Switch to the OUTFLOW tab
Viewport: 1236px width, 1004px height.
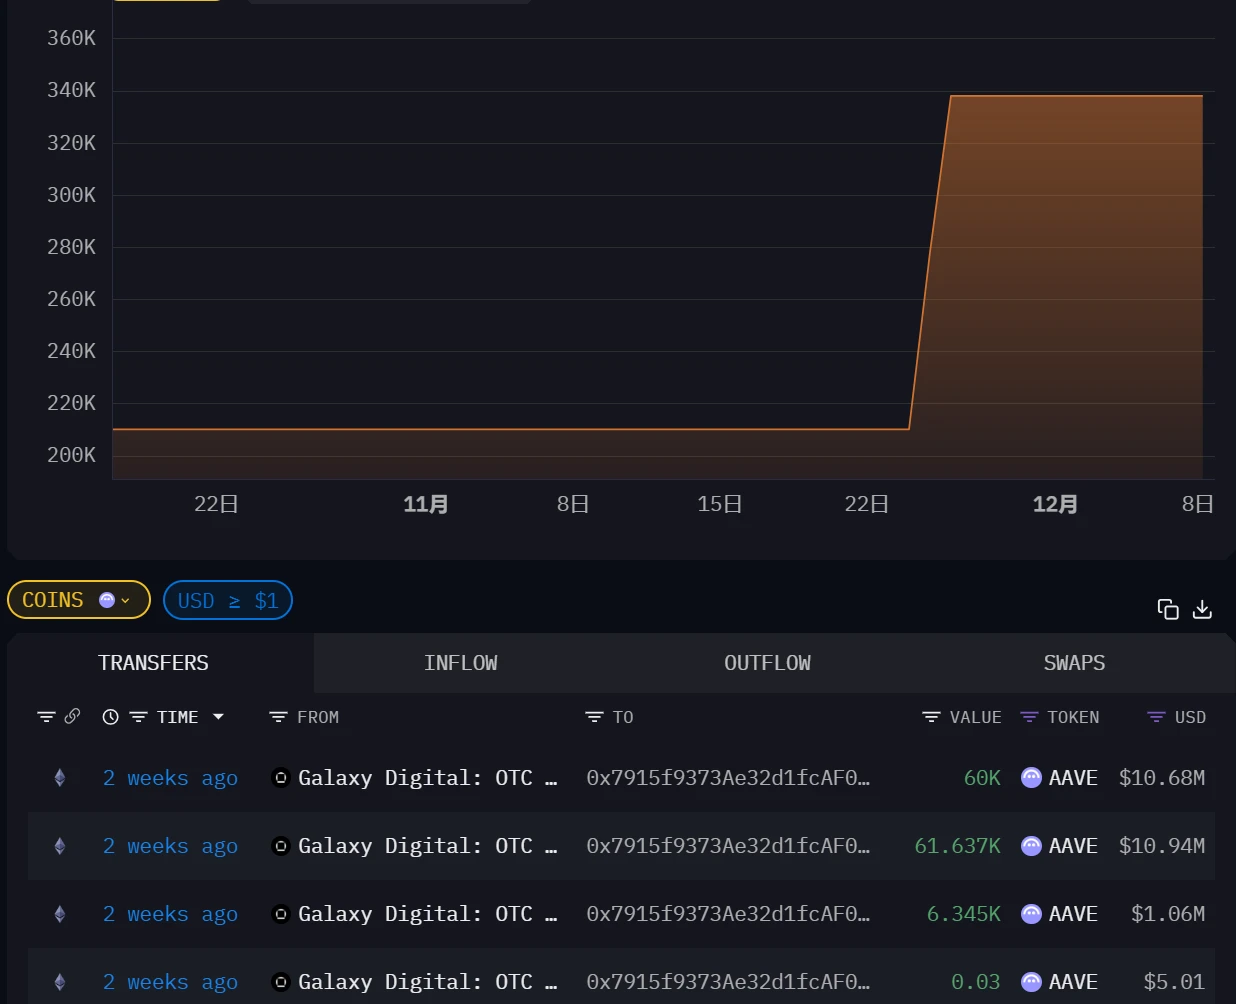click(x=767, y=663)
